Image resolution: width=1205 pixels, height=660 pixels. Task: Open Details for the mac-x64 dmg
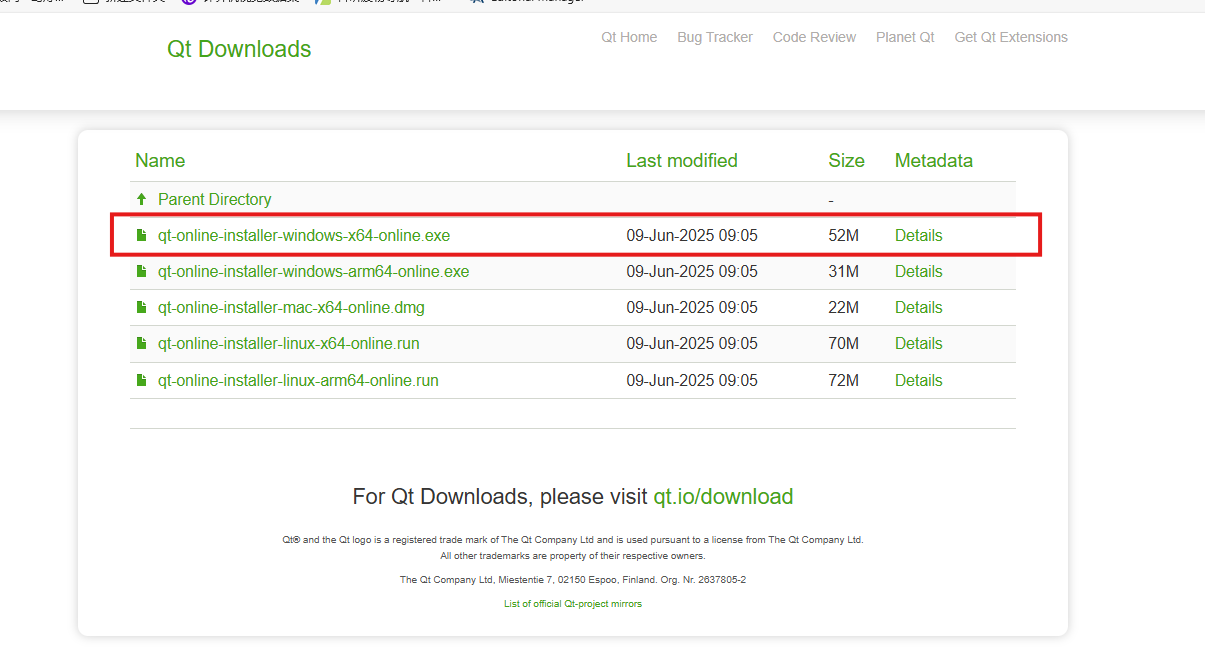pyautogui.click(x=919, y=308)
